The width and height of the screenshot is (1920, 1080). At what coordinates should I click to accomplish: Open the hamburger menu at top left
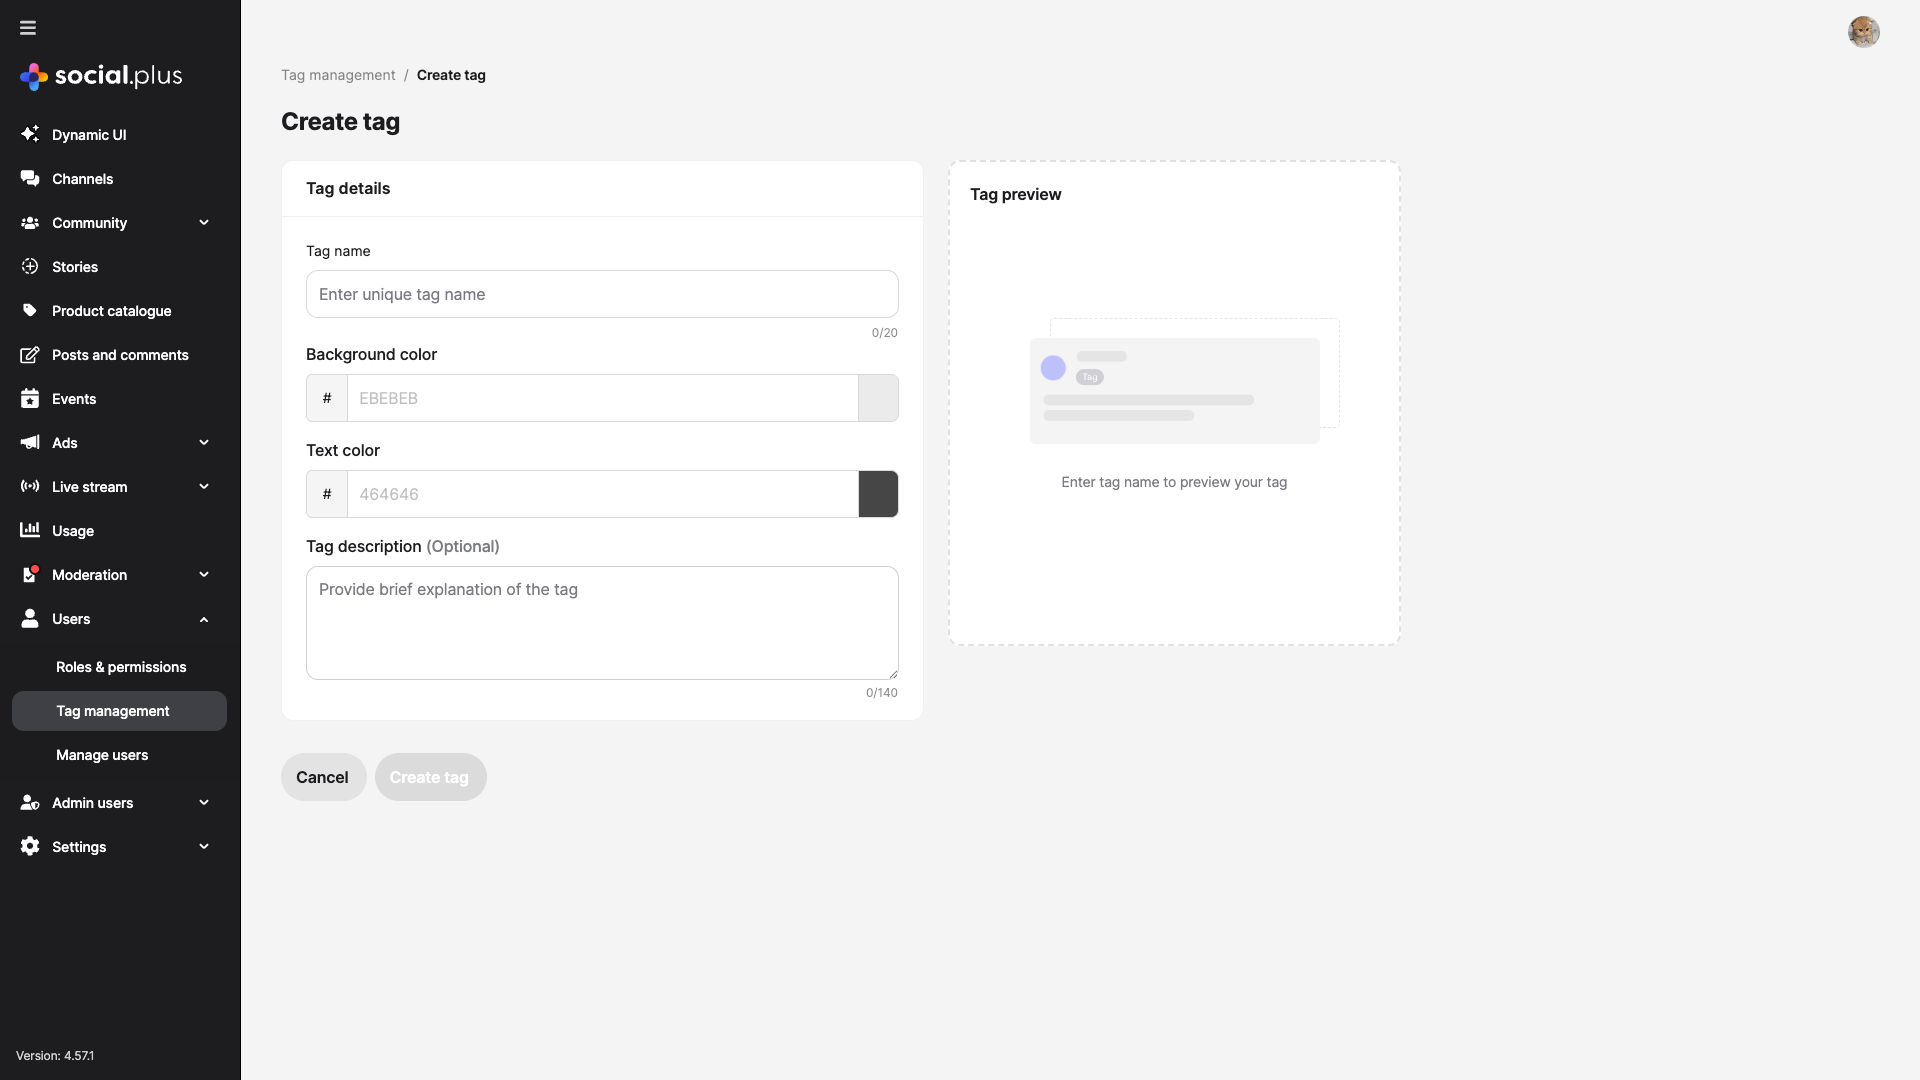click(x=28, y=28)
